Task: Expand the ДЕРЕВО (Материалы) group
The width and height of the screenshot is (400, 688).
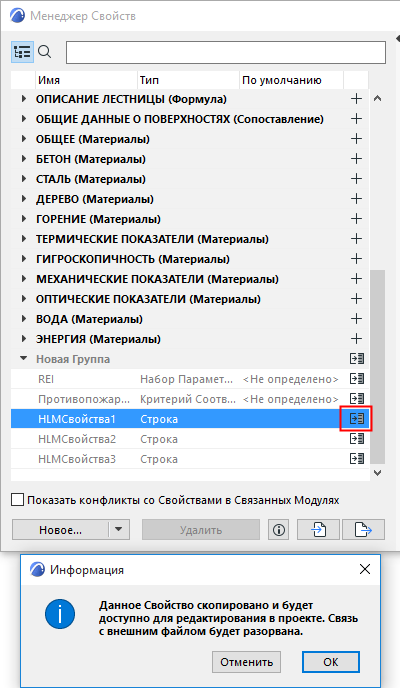Action: [x=24, y=199]
